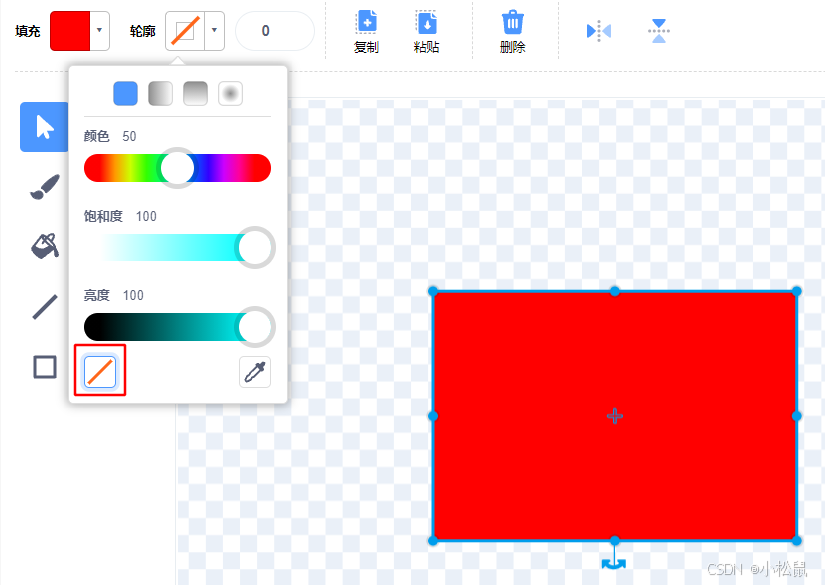Image resolution: width=825 pixels, height=585 pixels.
Task: Click the red fill color swatch
Action: (70, 31)
